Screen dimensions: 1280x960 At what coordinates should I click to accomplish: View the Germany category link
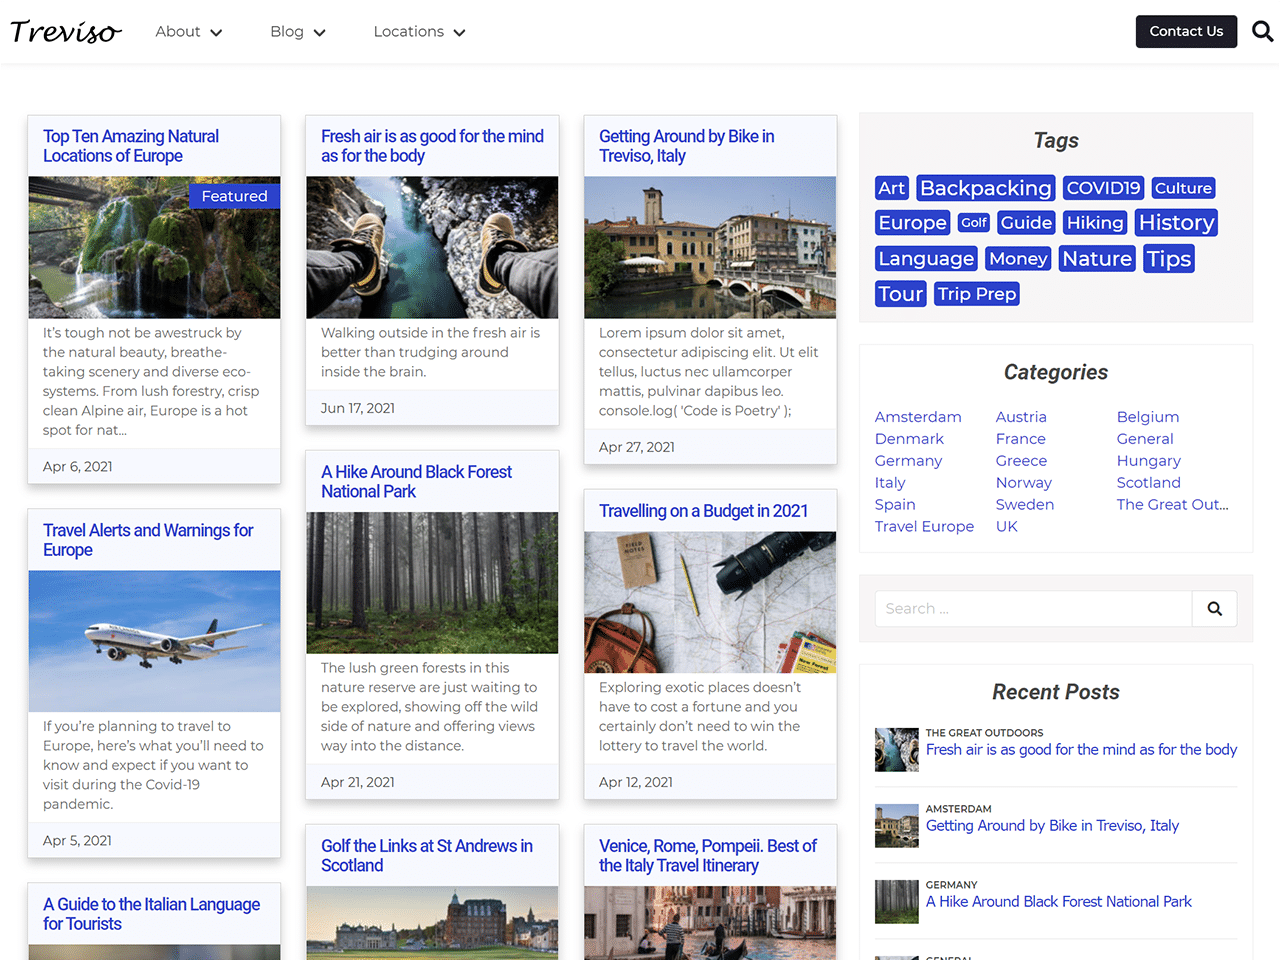[x=908, y=461]
